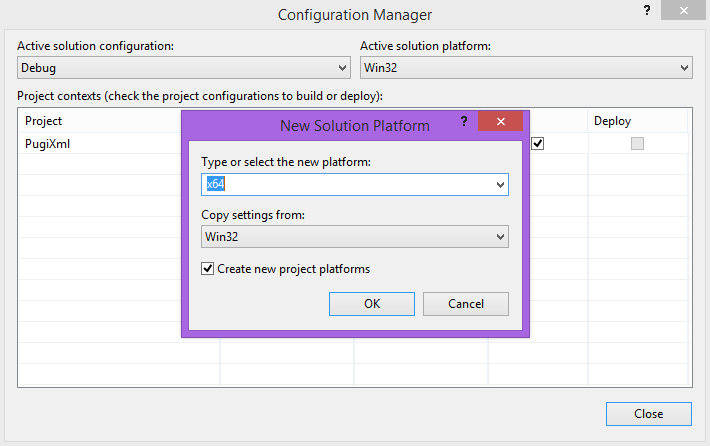Screen dimensions: 710x446
Task: Click the New Solution Platform help icon
Action: click(464, 121)
